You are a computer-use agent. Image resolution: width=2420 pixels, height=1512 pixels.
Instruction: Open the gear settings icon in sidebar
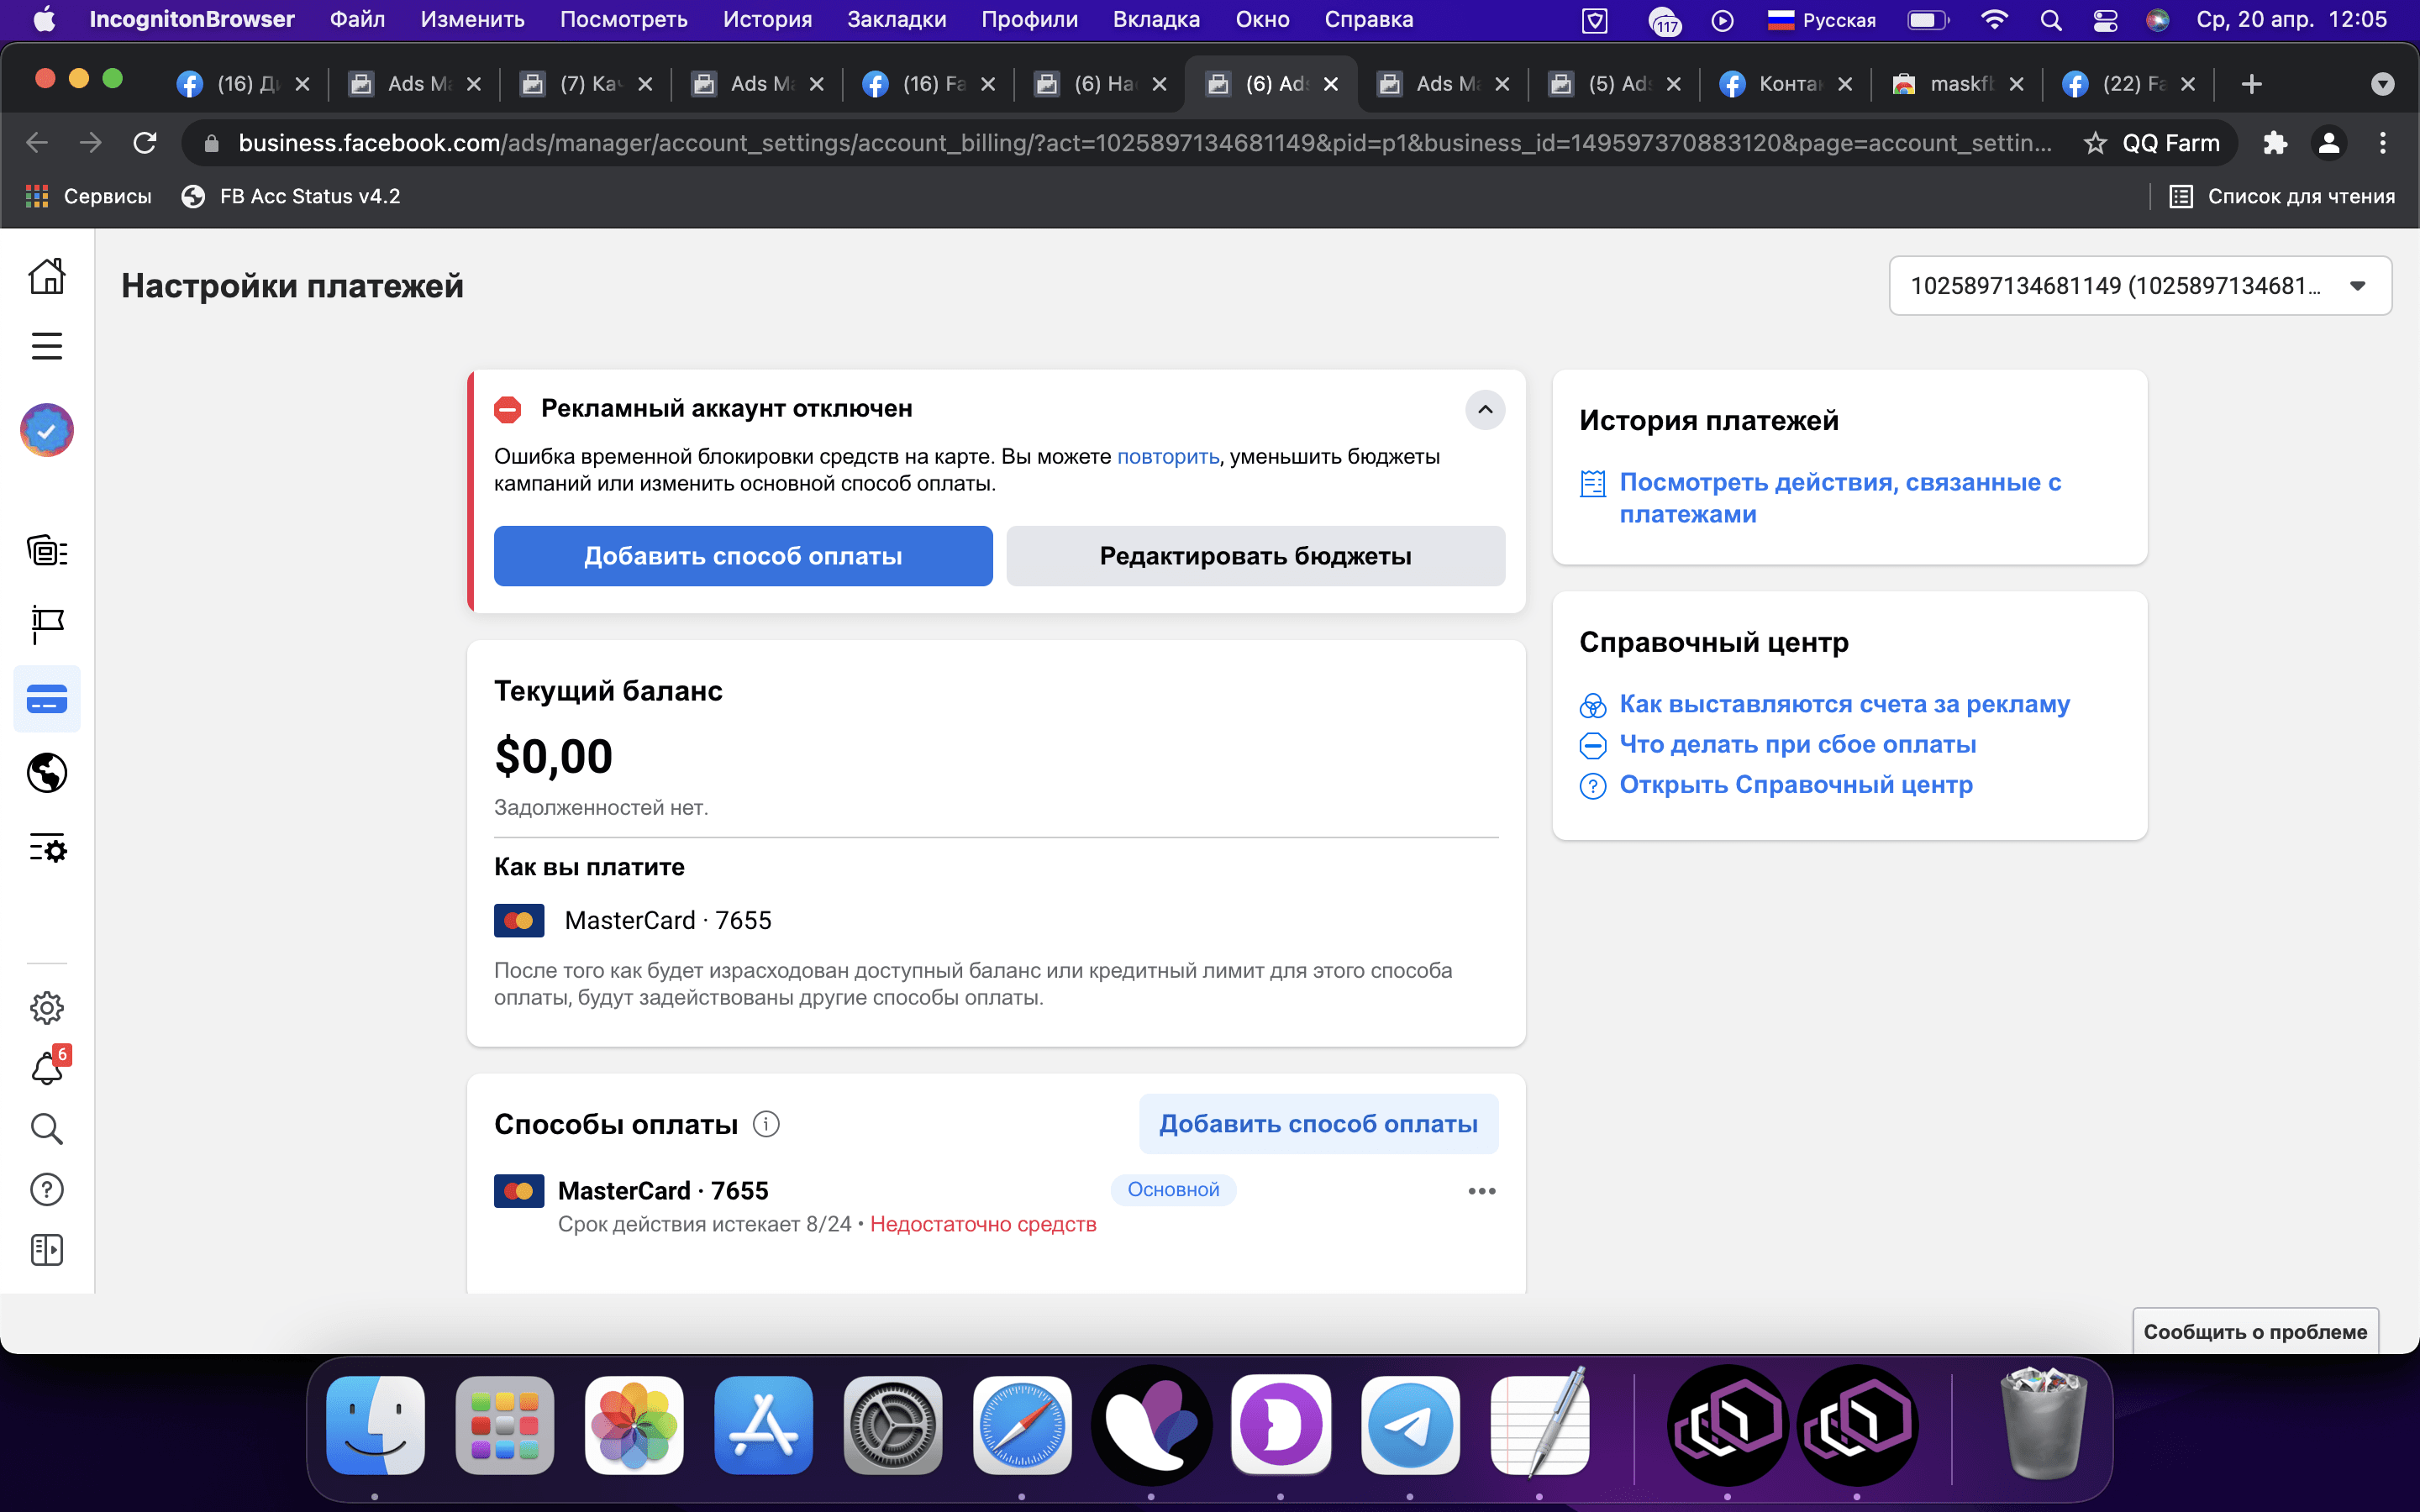[x=47, y=1008]
